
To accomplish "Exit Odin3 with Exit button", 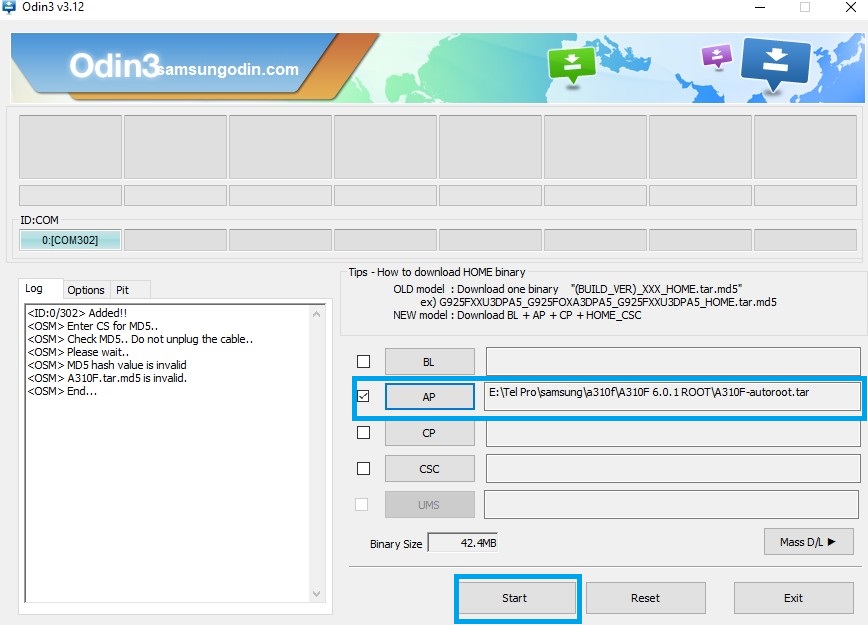I will [x=793, y=598].
